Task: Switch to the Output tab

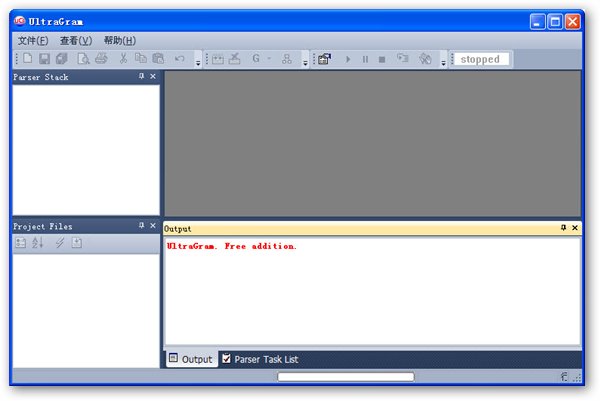Action: [191, 359]
